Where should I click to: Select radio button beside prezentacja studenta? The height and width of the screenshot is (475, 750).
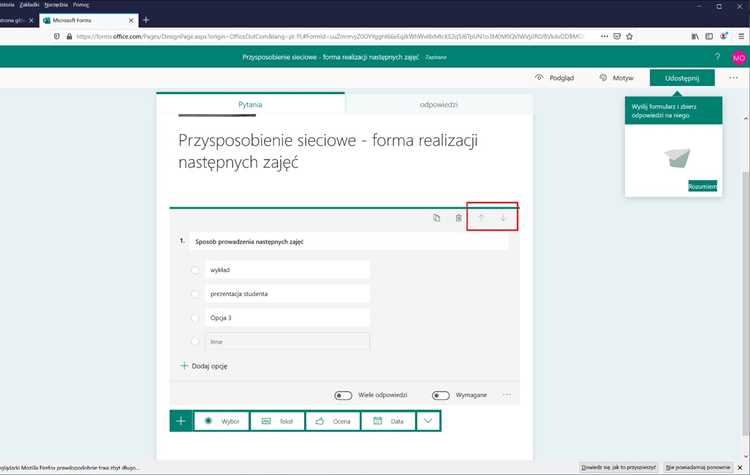[x=195, y=294]
